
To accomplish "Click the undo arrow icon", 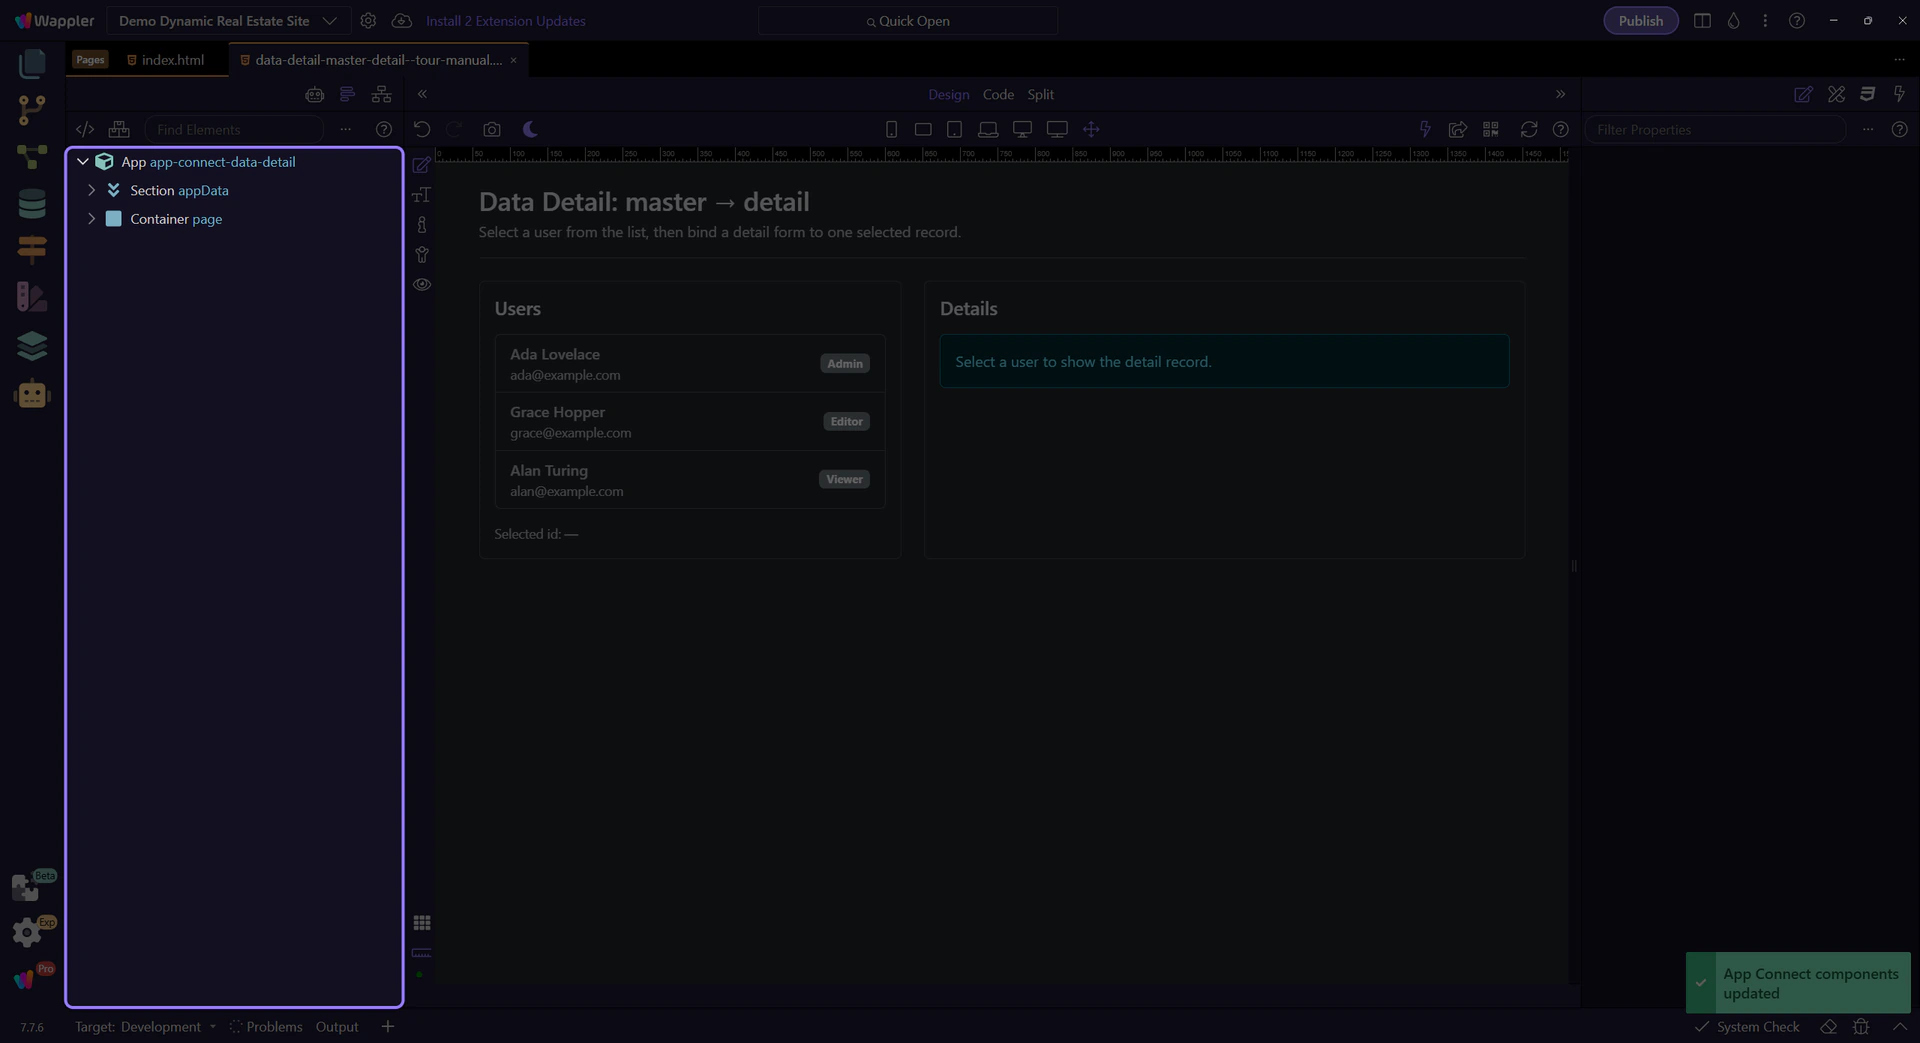I will click(422, 130).
